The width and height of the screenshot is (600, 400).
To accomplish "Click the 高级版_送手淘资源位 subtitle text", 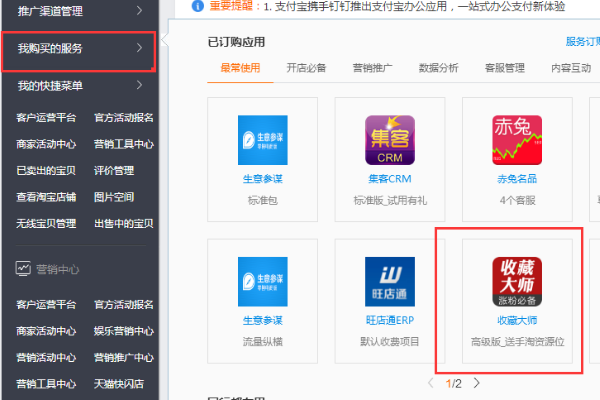I will pyautogui.click(x=517, y=341).
